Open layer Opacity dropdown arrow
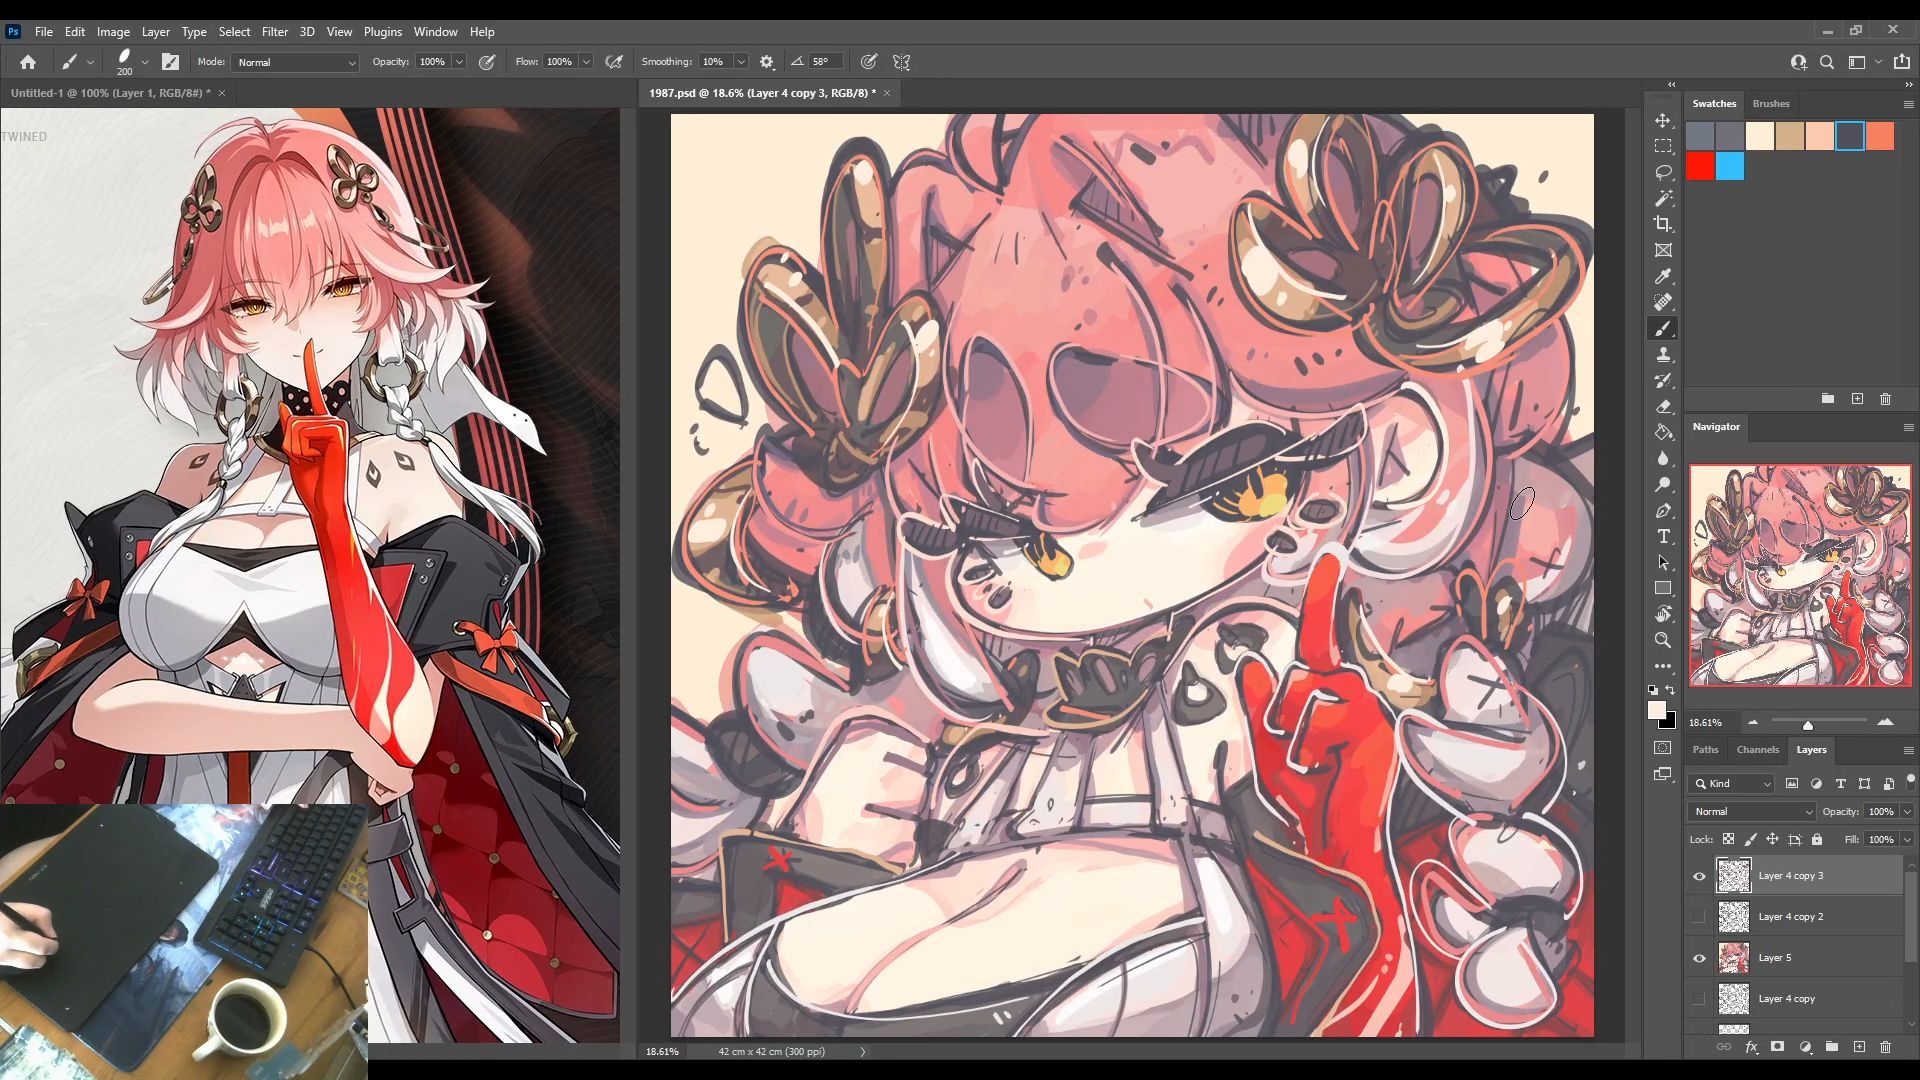The width and height of the screenshot is (1920, 1080). point(1907,812)
